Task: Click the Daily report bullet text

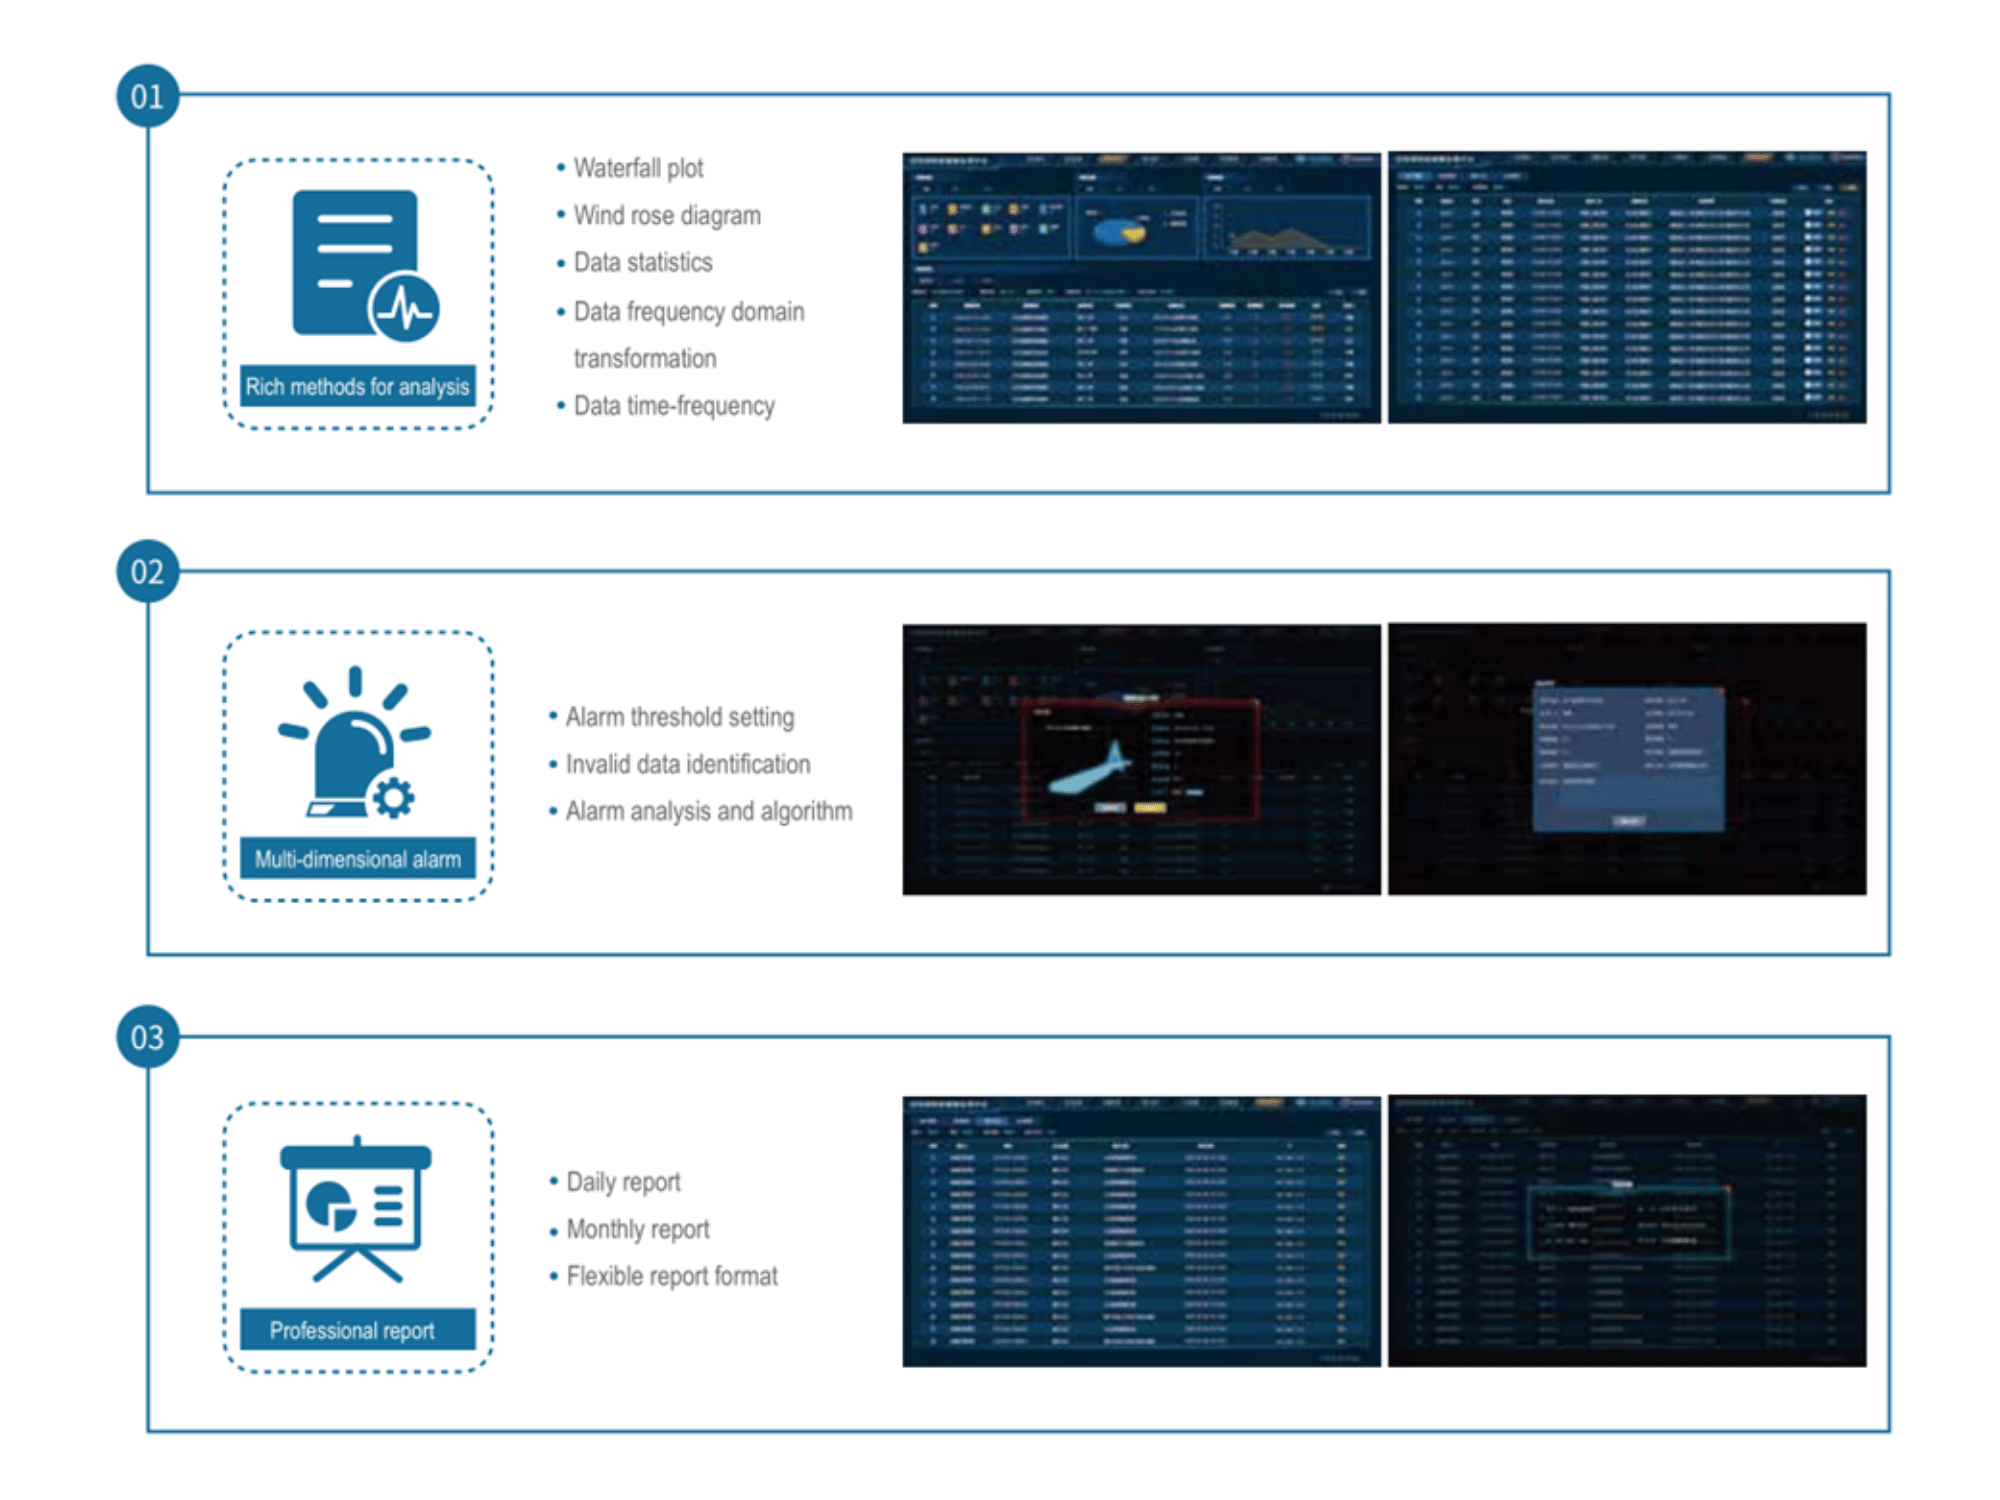Action: 623,1182
